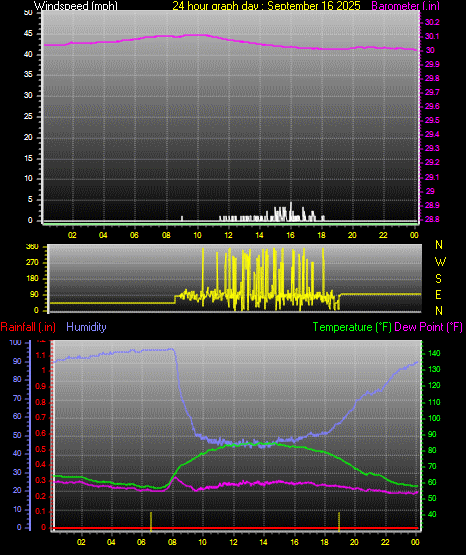Select the 270 wind direction axis value
This screenshot has height=555, width=466.
32,263
